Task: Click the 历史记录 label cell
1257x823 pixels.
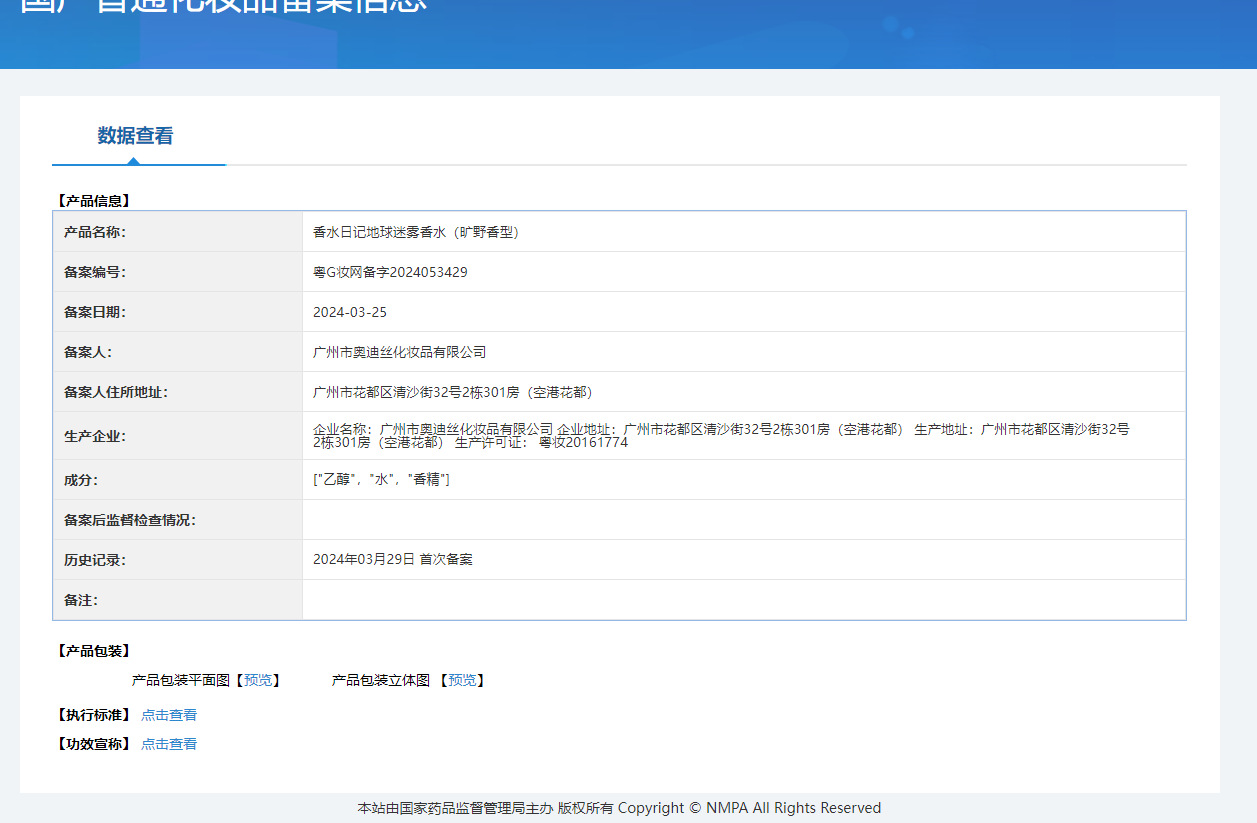Action: point(178,560)
